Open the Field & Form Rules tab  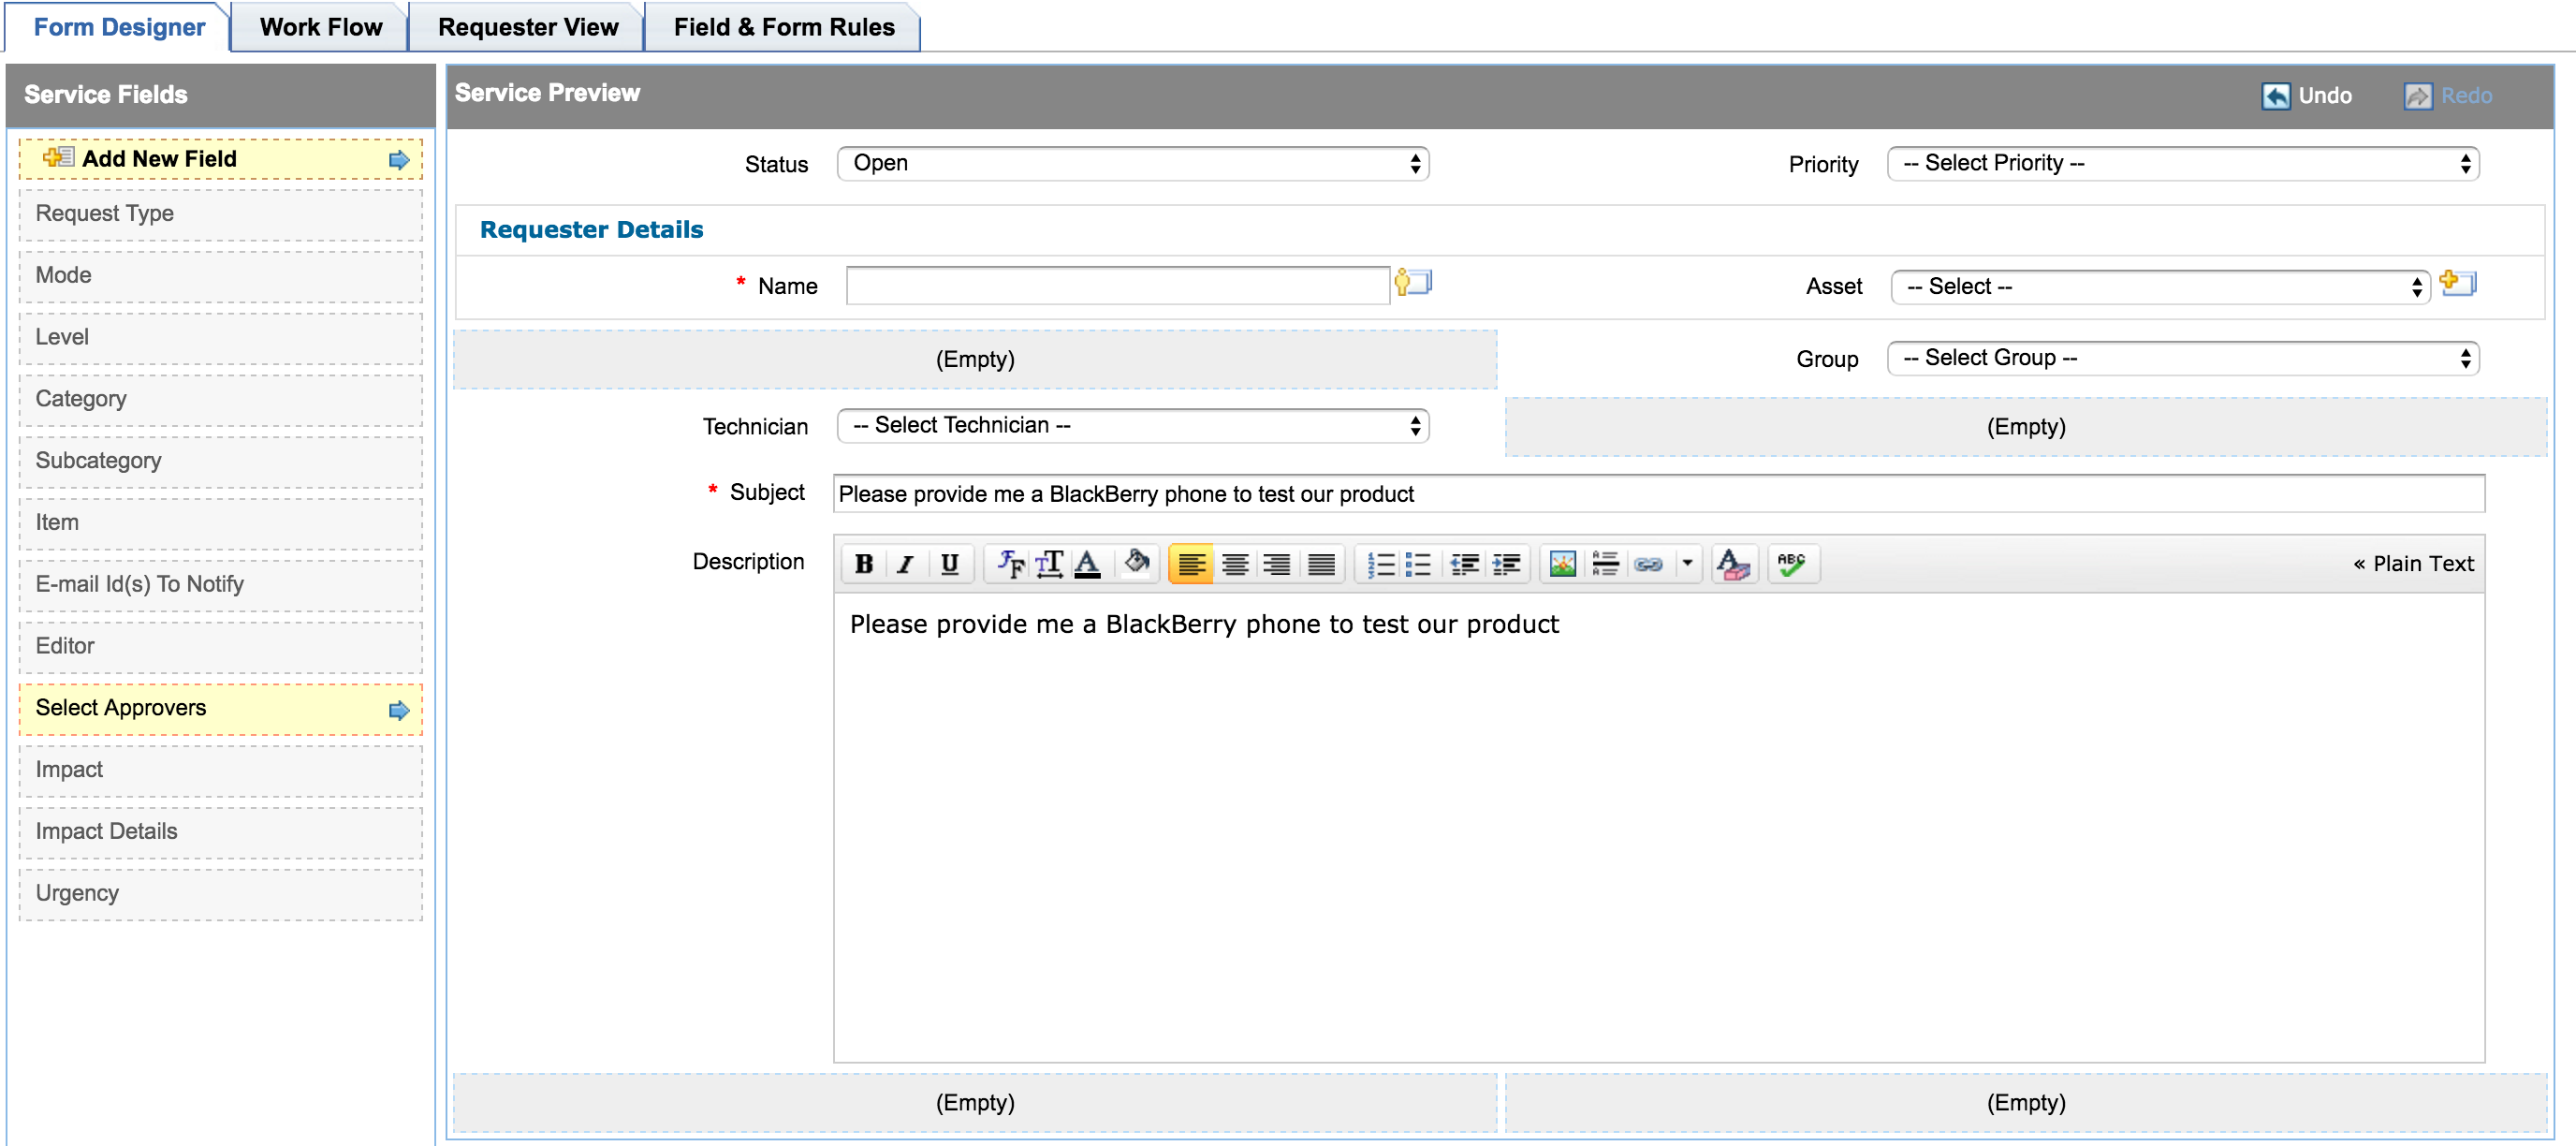pyautogui.click(x=783, y=27)
